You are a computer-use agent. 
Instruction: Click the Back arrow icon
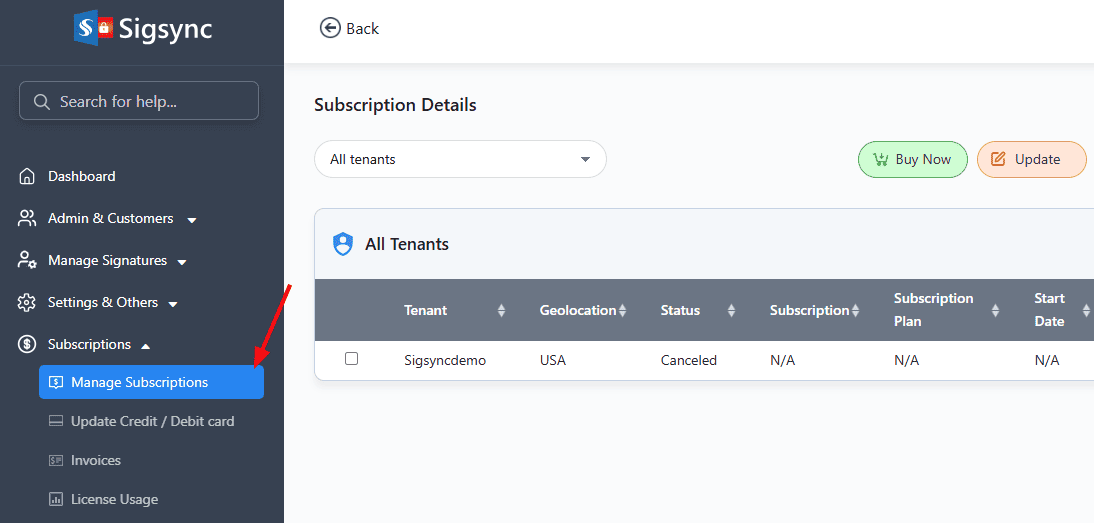pyautogui.click(x=330, y=28)
